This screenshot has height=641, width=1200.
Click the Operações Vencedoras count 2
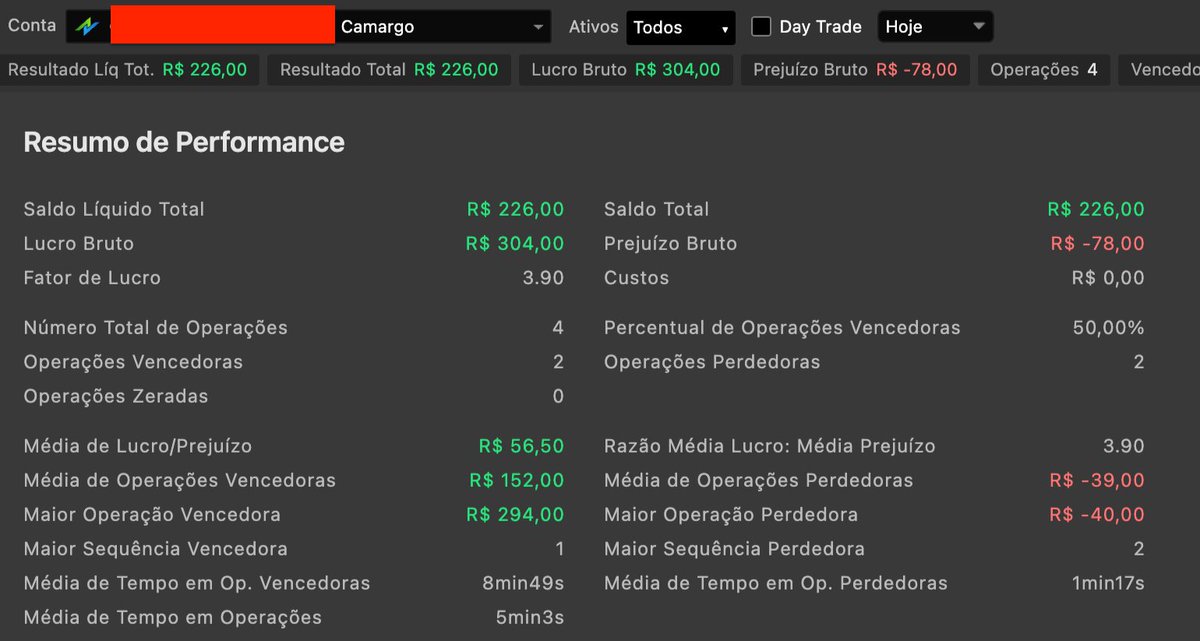(558, 362)
